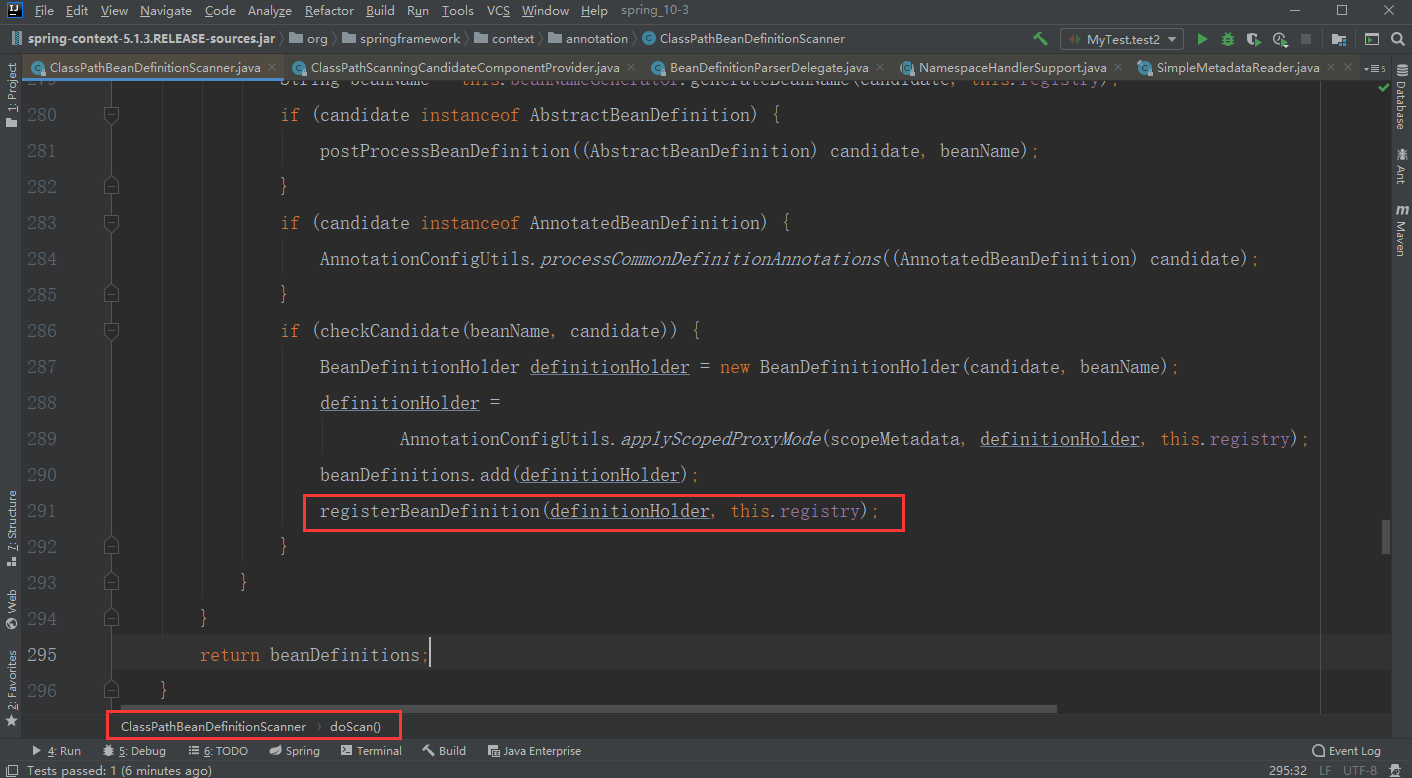Viewport: 1412px width, 778px height.
Task: Click the annotation breadcrumb folder
Action: (x=588, y=39)
